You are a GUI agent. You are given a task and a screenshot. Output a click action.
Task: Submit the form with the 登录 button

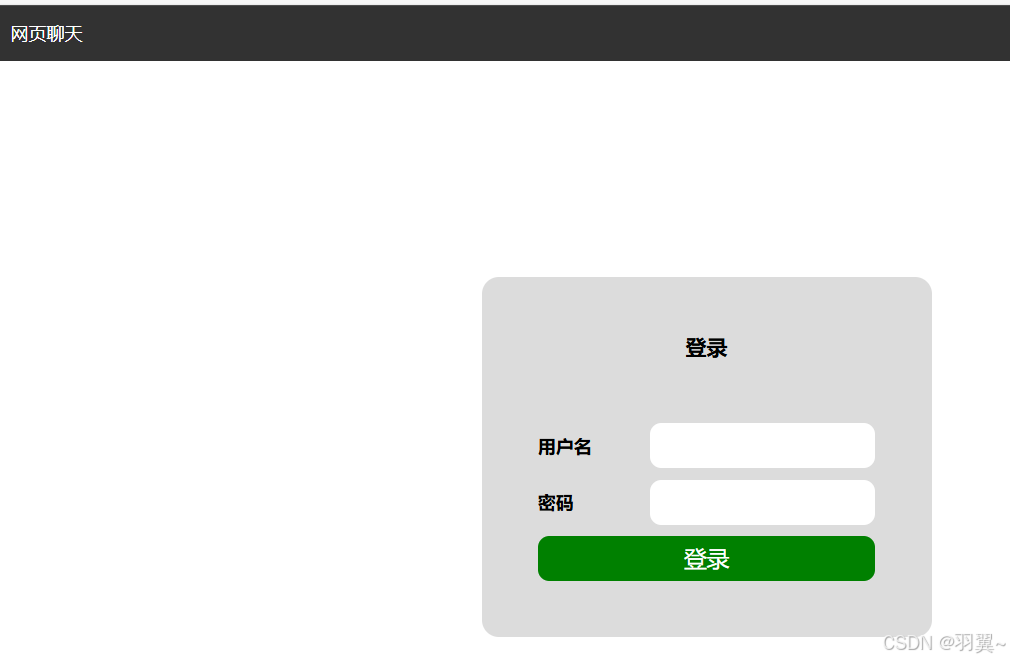706,559
